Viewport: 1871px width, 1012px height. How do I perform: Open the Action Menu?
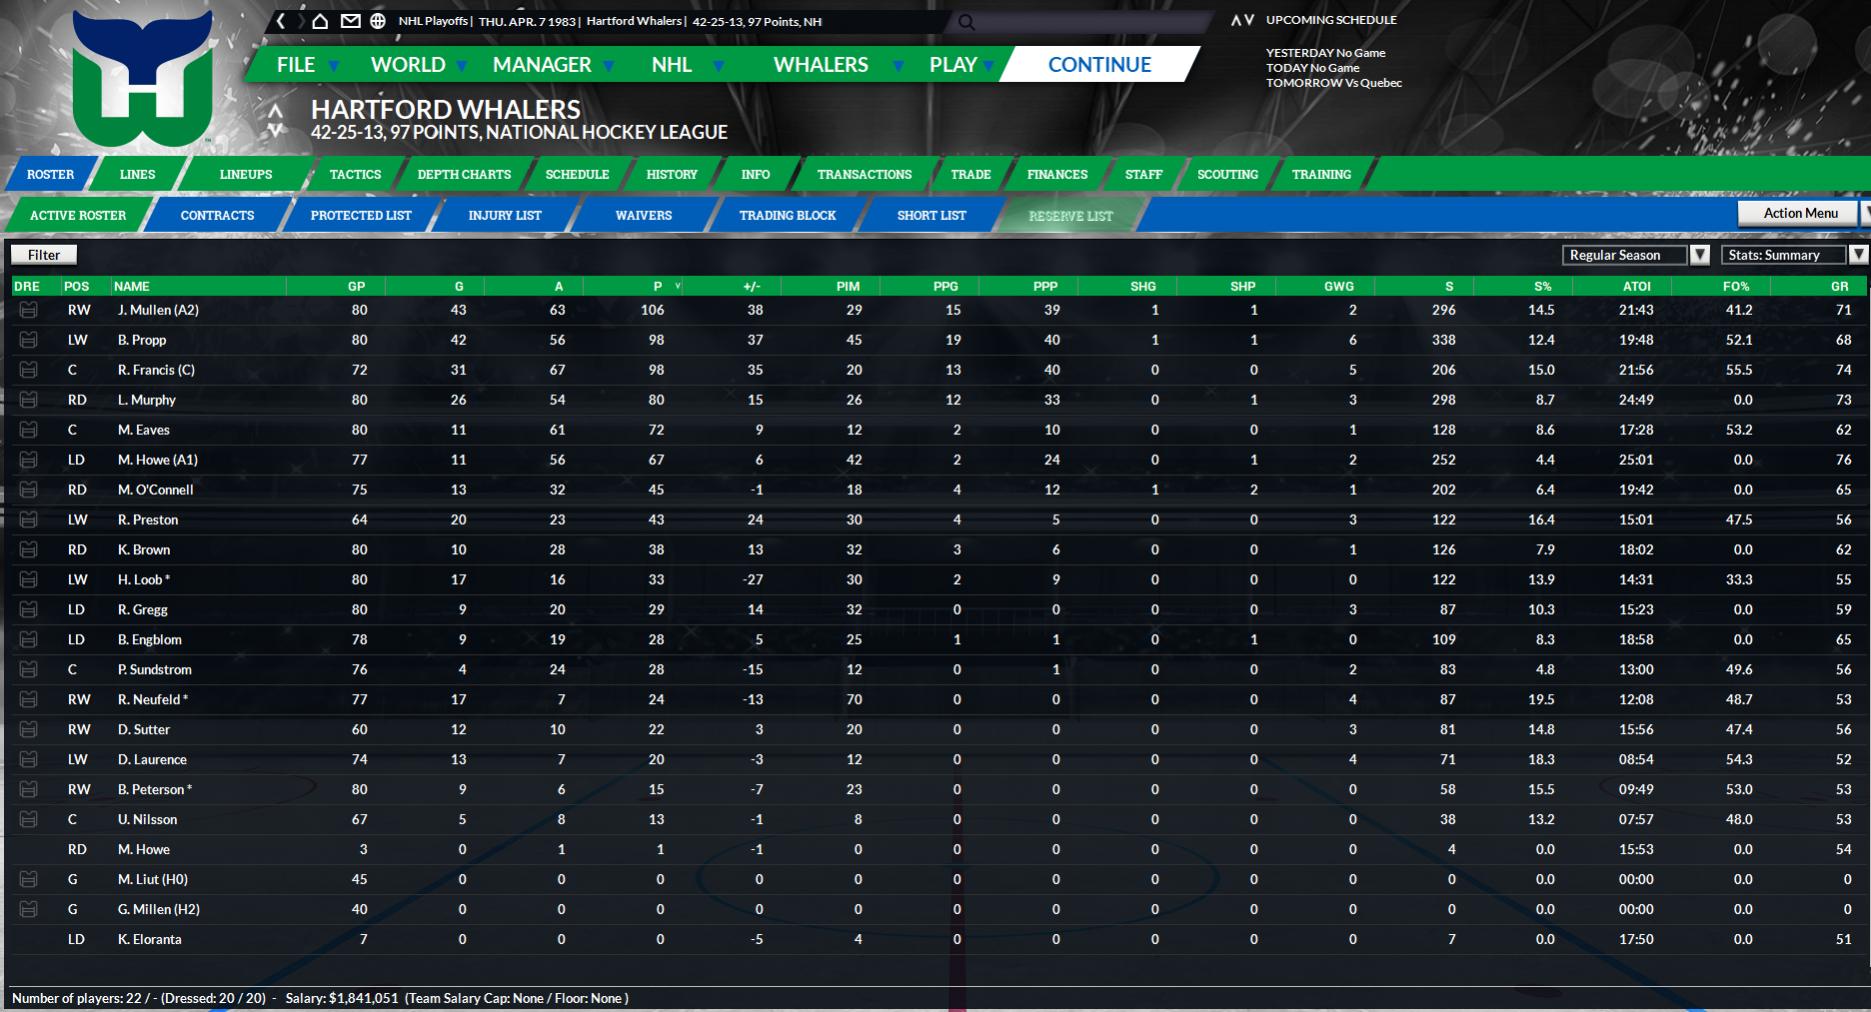tap(1800, 213)
